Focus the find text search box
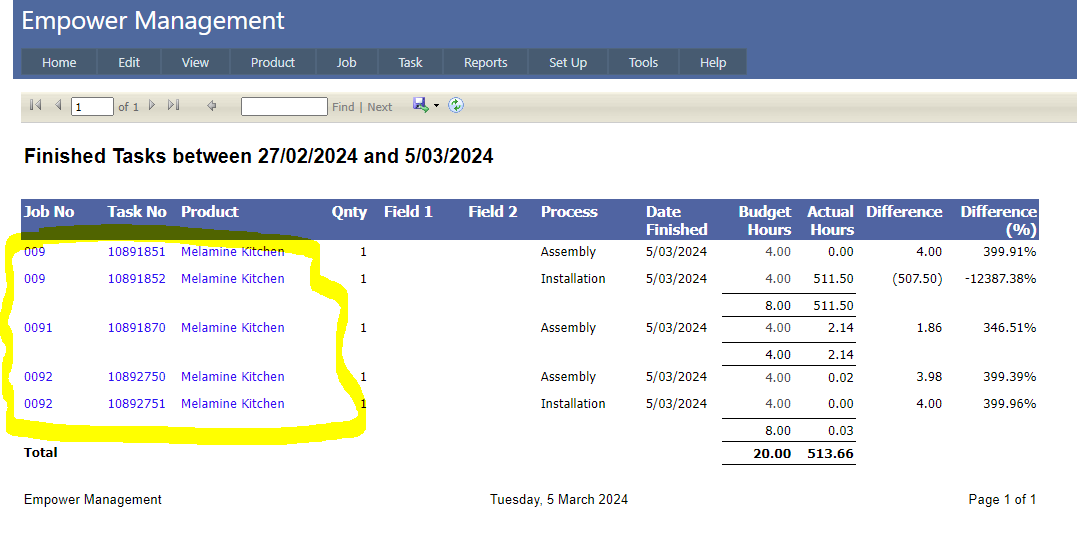Image resolution: width=1077 pixels, height=556 pixels. coord(284,106)
